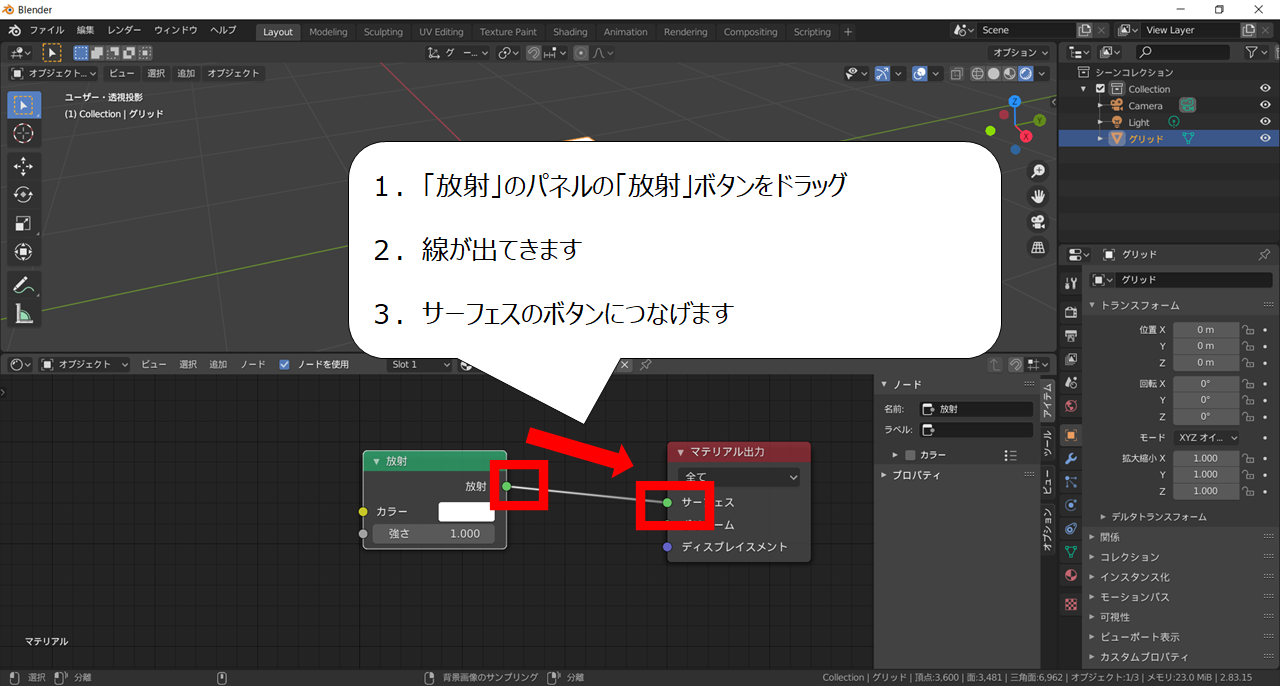1280x686 pixels.
Task: Hide グリッド object using its eye icon
Action: (x=1265, y=138)
